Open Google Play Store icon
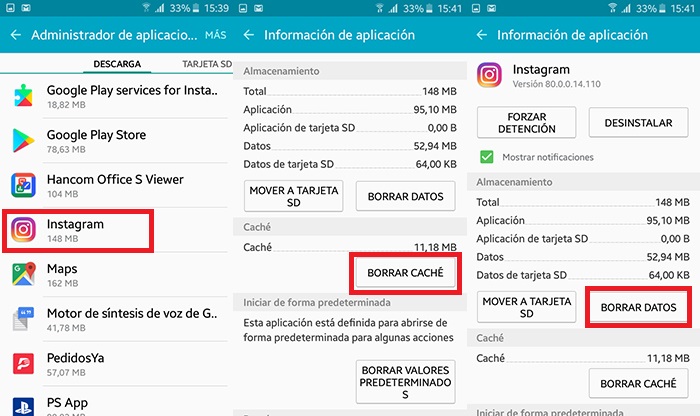 coord(23,140)
